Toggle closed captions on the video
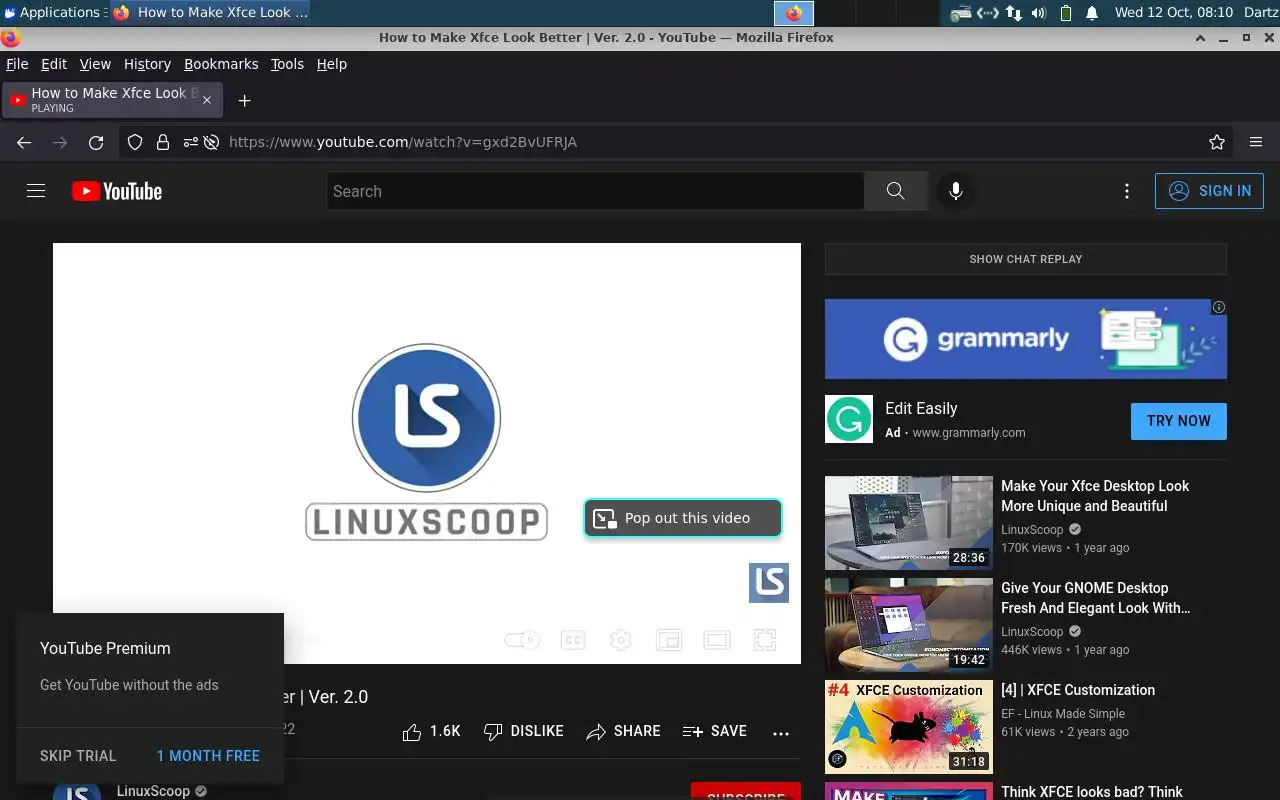The height and width of the screenshot is (800, 1280). (x=573, y=640)
